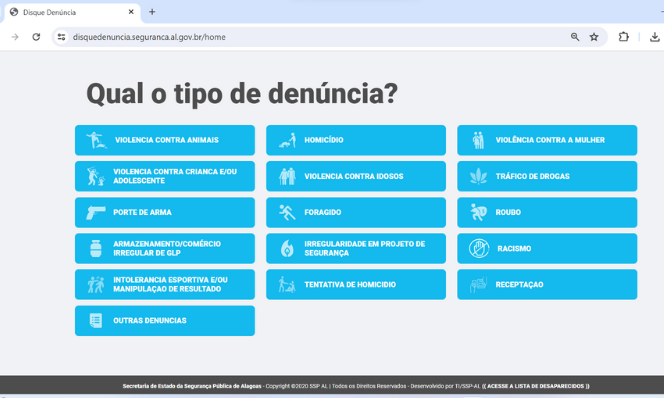
Task: Click the crossed-out hand icon for Racismo
Action: (x=479, y=249)
